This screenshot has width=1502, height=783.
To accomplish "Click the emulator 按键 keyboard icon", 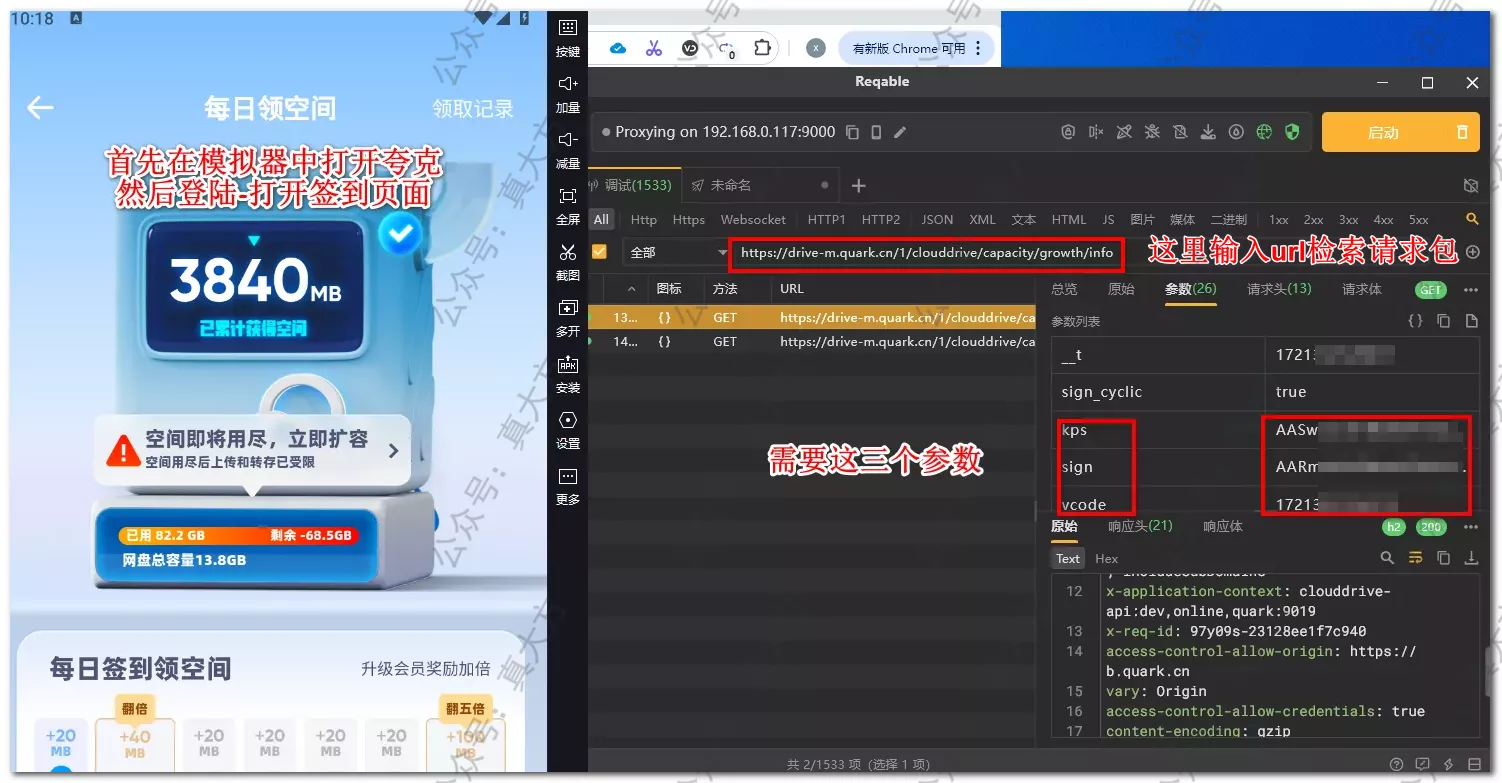I will [567, 27].
